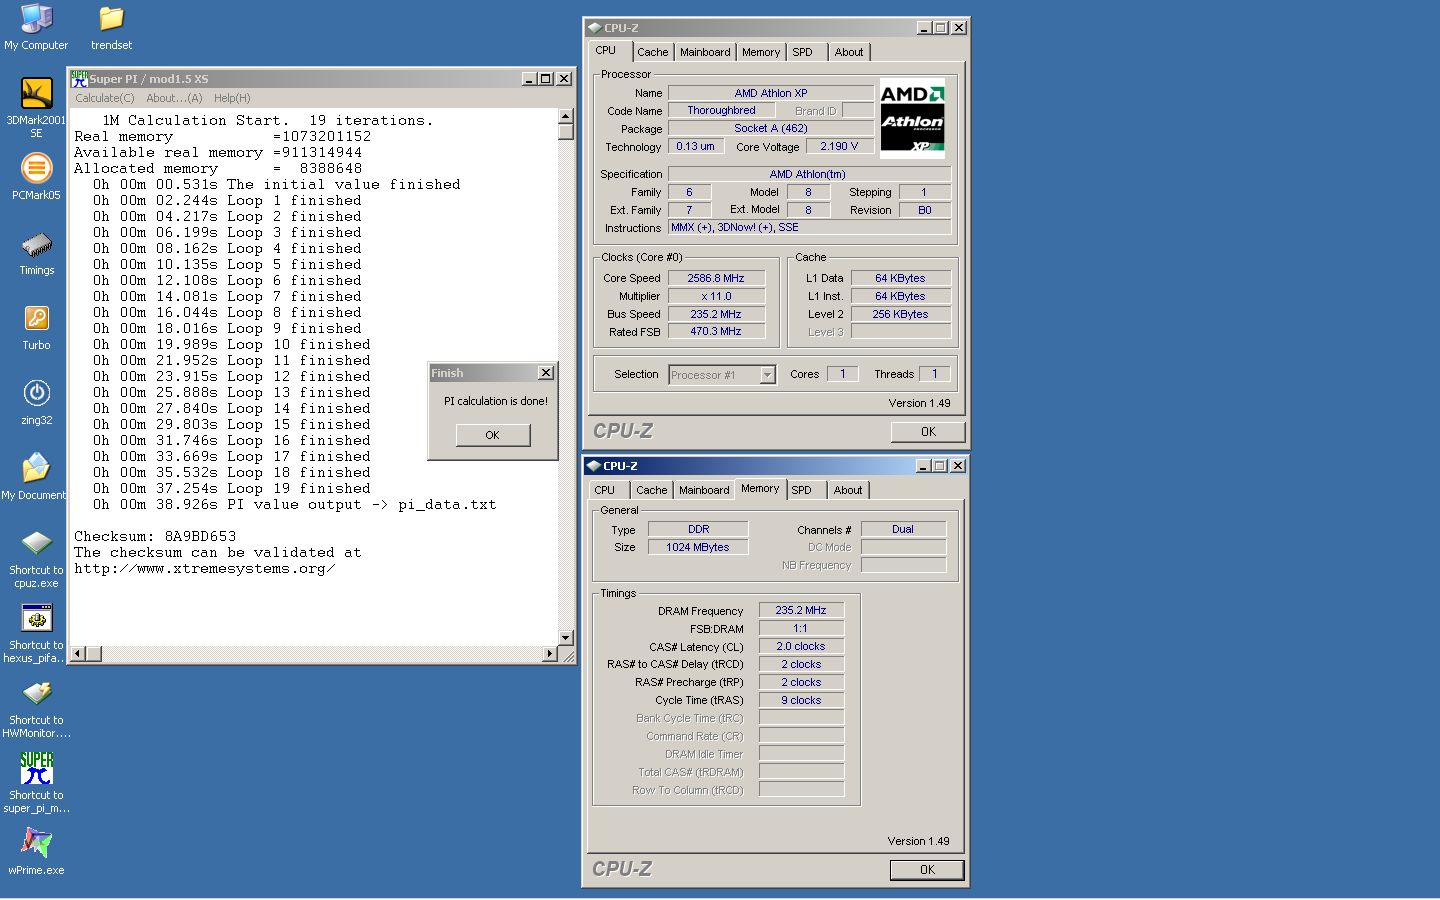The width and height of the screenshot is (1440, 900).
Task: Launch 3DMark2001 SE desktop shortcut
Action: click(36, 93)
